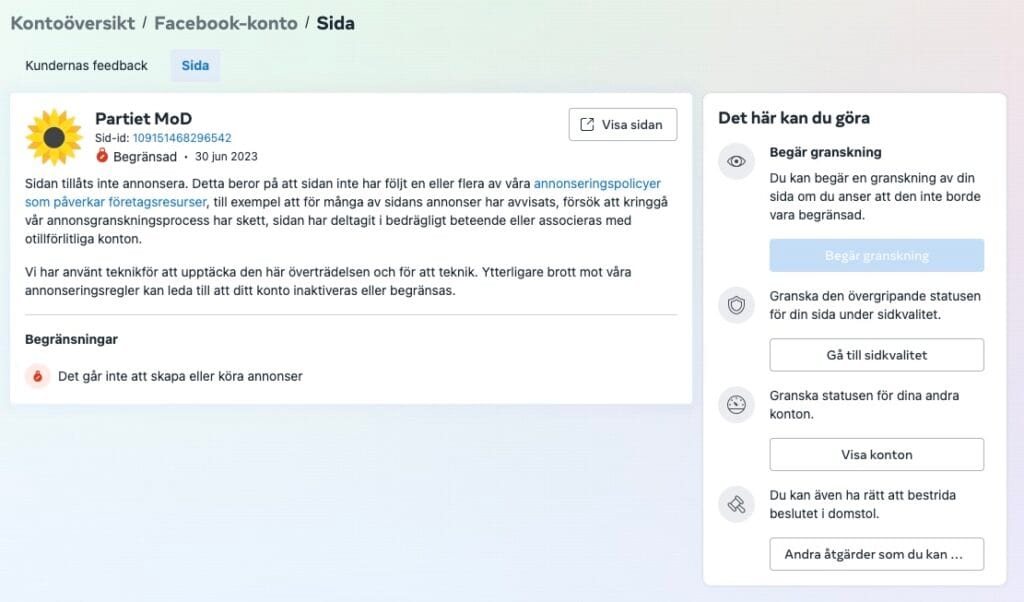This screenshot has height=602, width=1024.
Task: Switch to the Kundernas feedback tab
Action: 85,65
